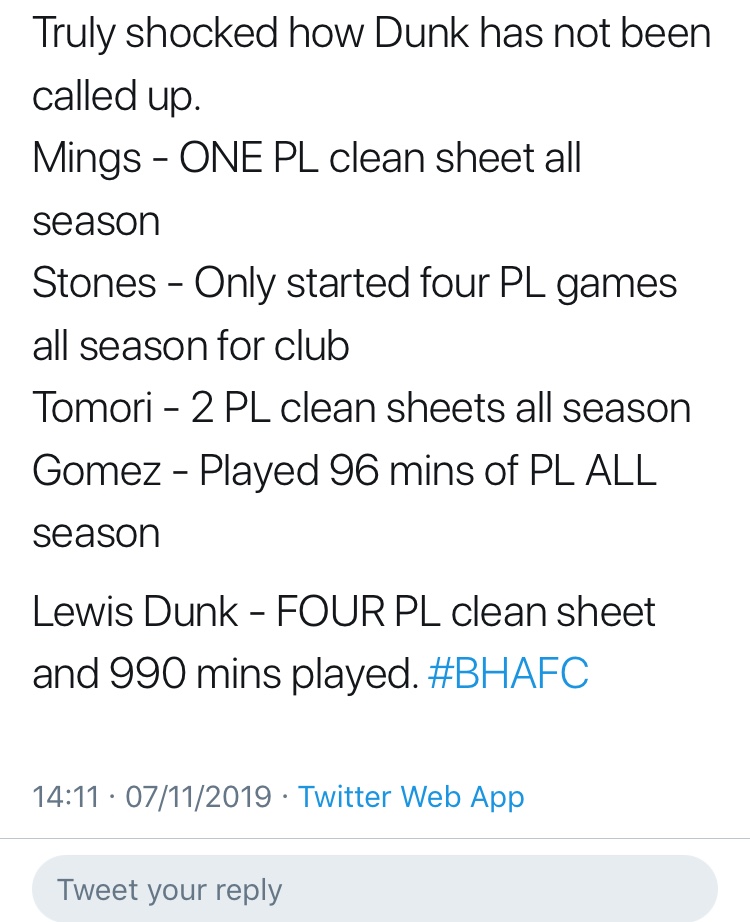Open the #BHAFC hashtag link
The image size is (750, 922).
pyautogui.click(x=508, y=673)
